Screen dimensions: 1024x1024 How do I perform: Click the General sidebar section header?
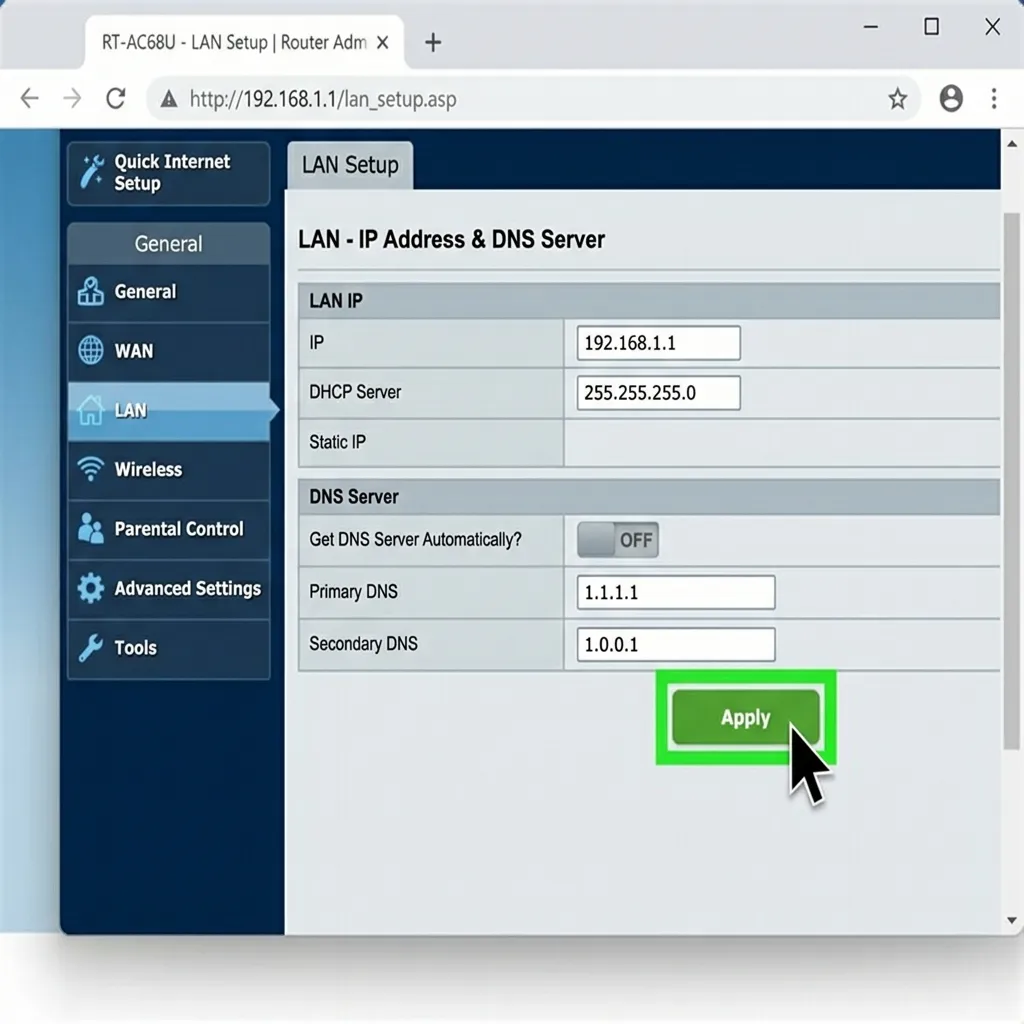[x=168, y=244]
